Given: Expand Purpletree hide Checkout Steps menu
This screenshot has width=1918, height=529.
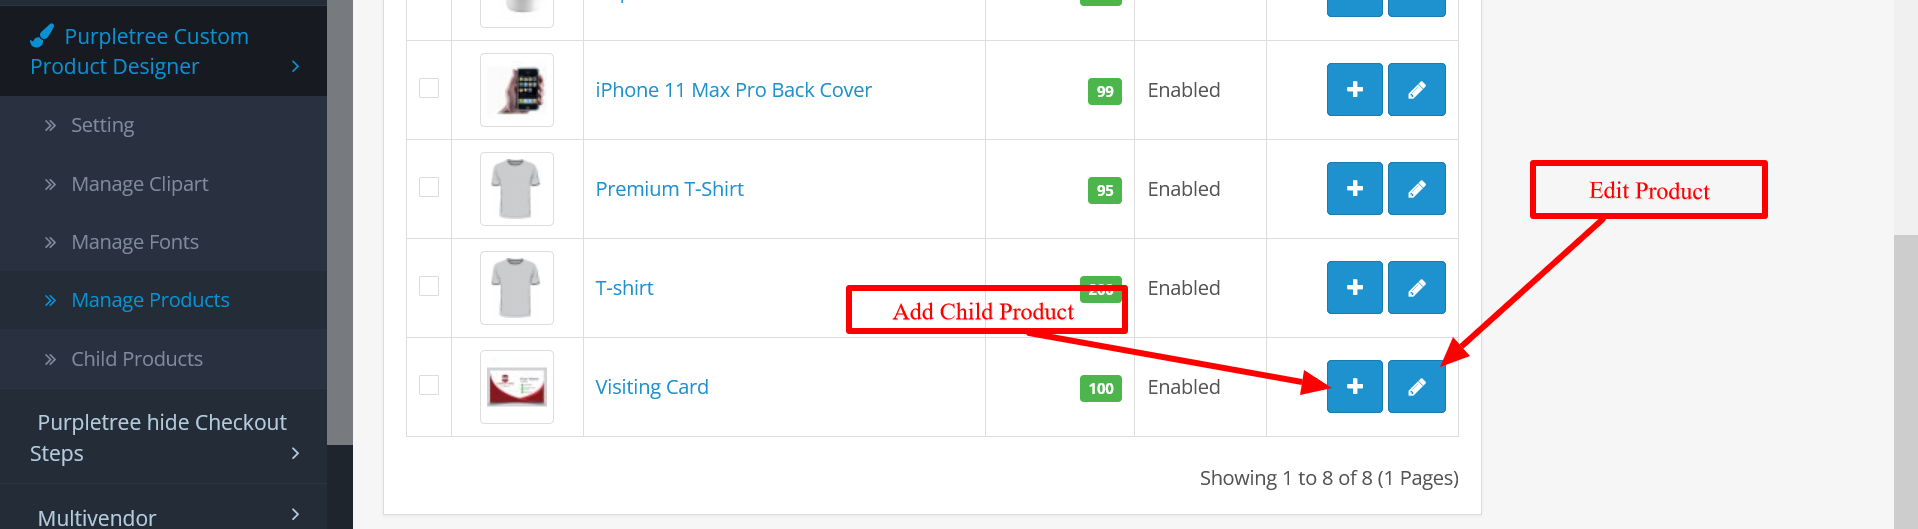Looking at the screenshot, I should pos(163,437).
